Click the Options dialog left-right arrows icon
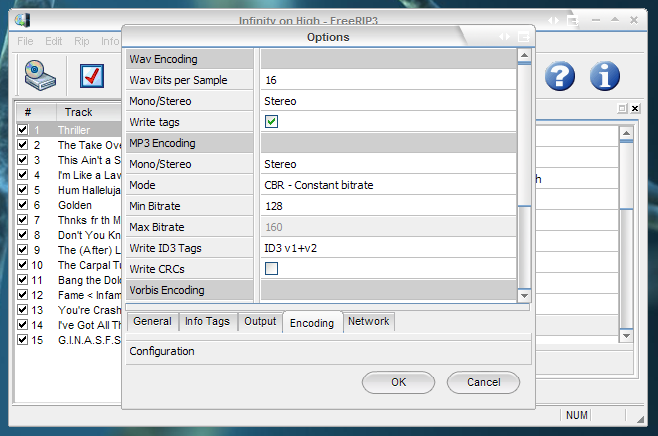 504,37
